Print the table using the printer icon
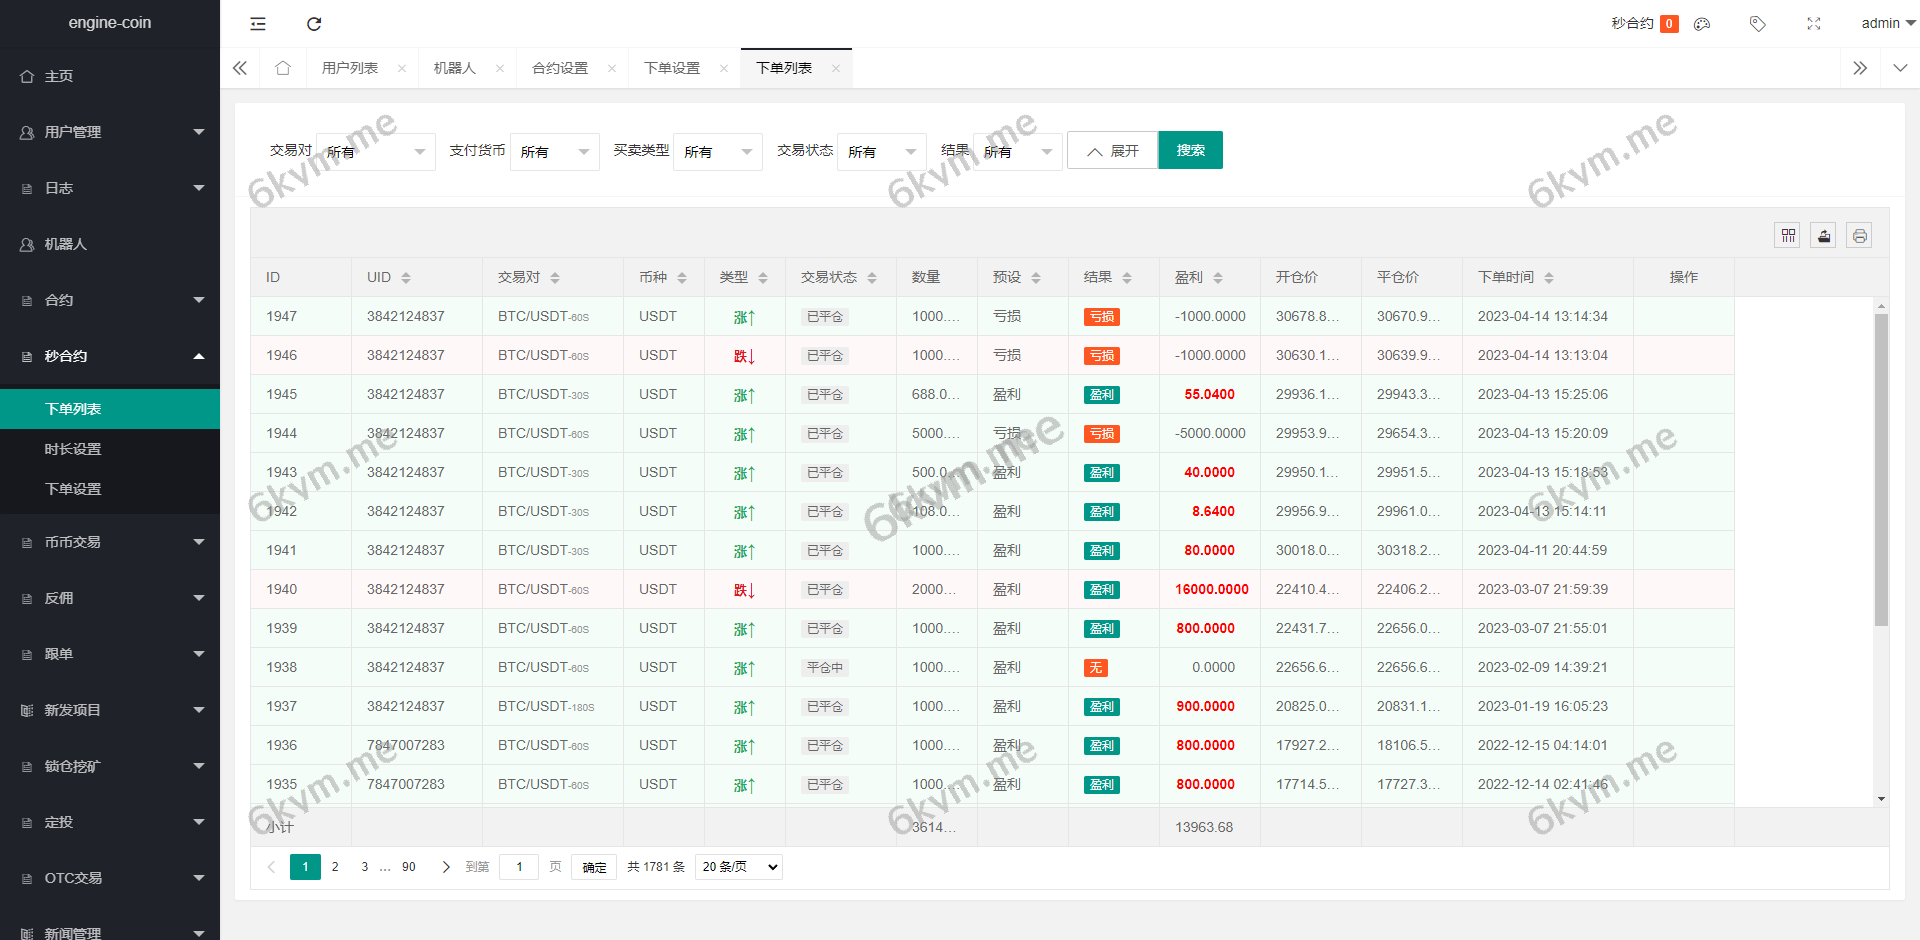 click(1860, 235)
